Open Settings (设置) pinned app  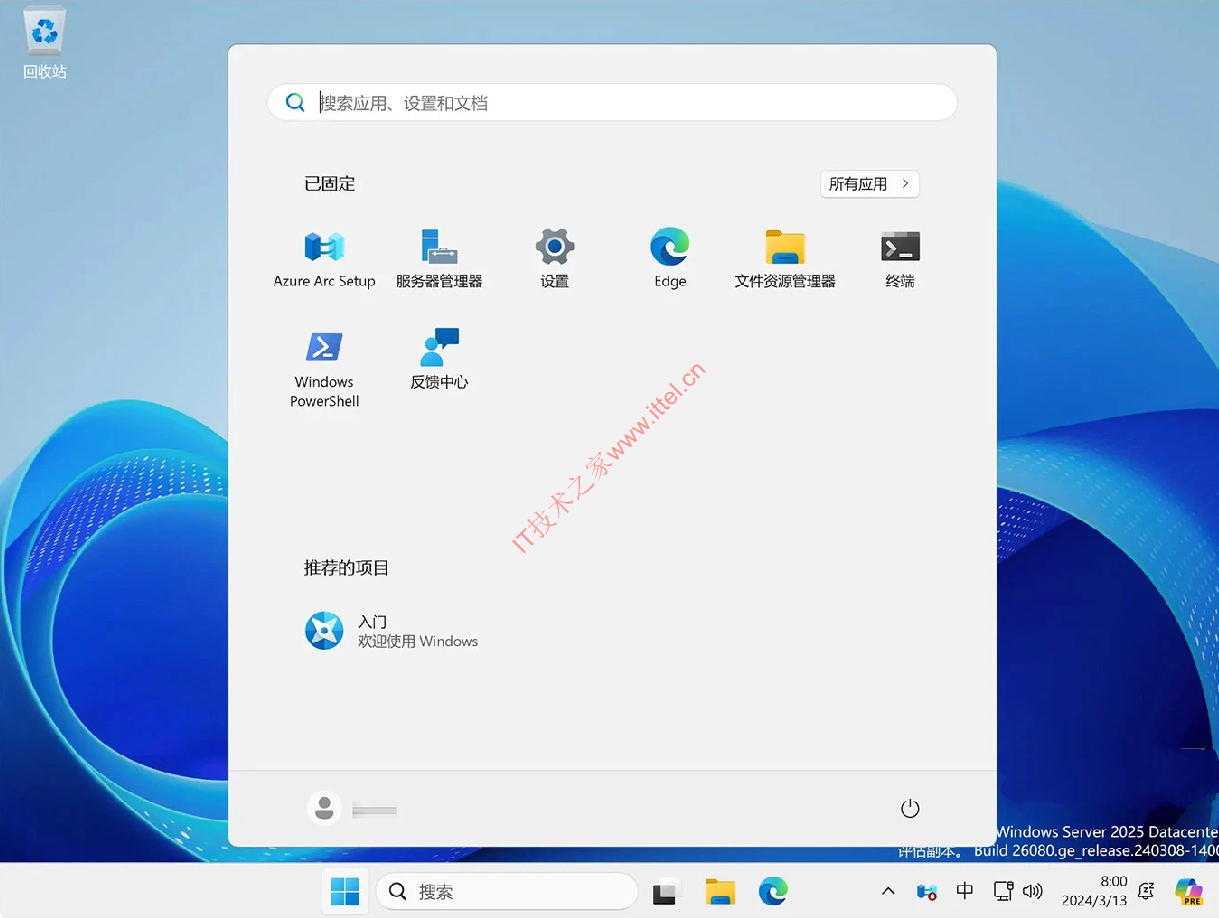tap(555, 259)
